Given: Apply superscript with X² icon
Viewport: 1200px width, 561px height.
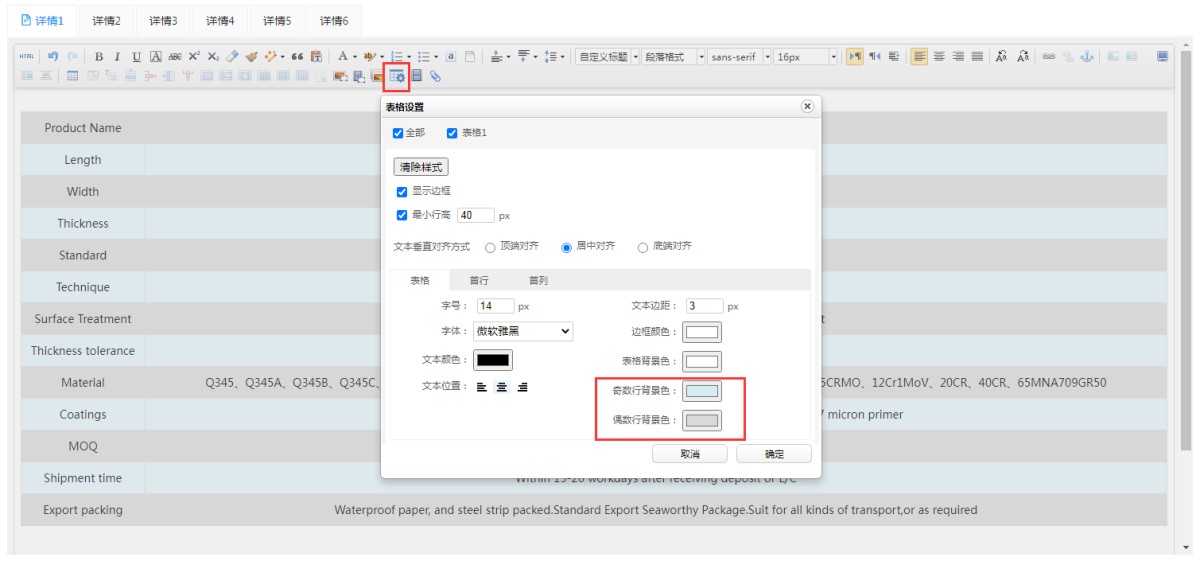Looking at the screenshot, I should click(194, 57).
